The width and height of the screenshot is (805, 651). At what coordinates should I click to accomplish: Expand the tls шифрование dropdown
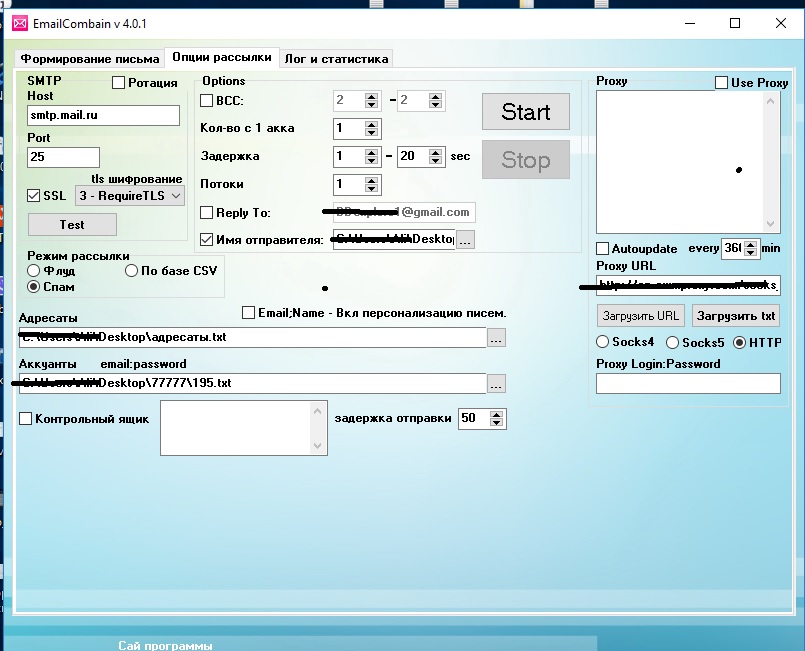[130, 196]
